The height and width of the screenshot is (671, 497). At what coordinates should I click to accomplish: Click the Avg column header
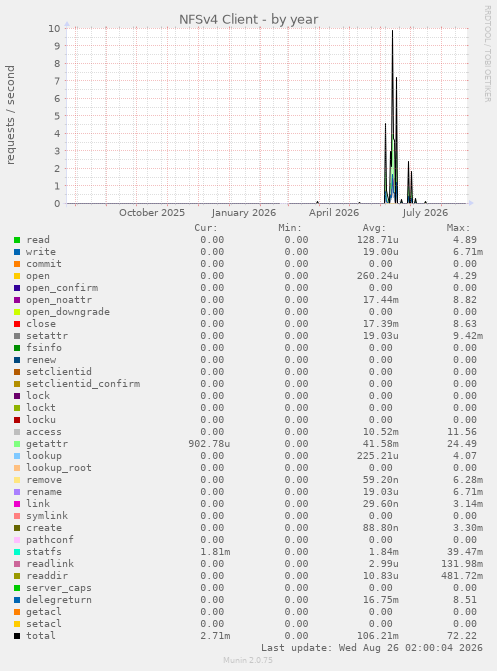point(374,228)
